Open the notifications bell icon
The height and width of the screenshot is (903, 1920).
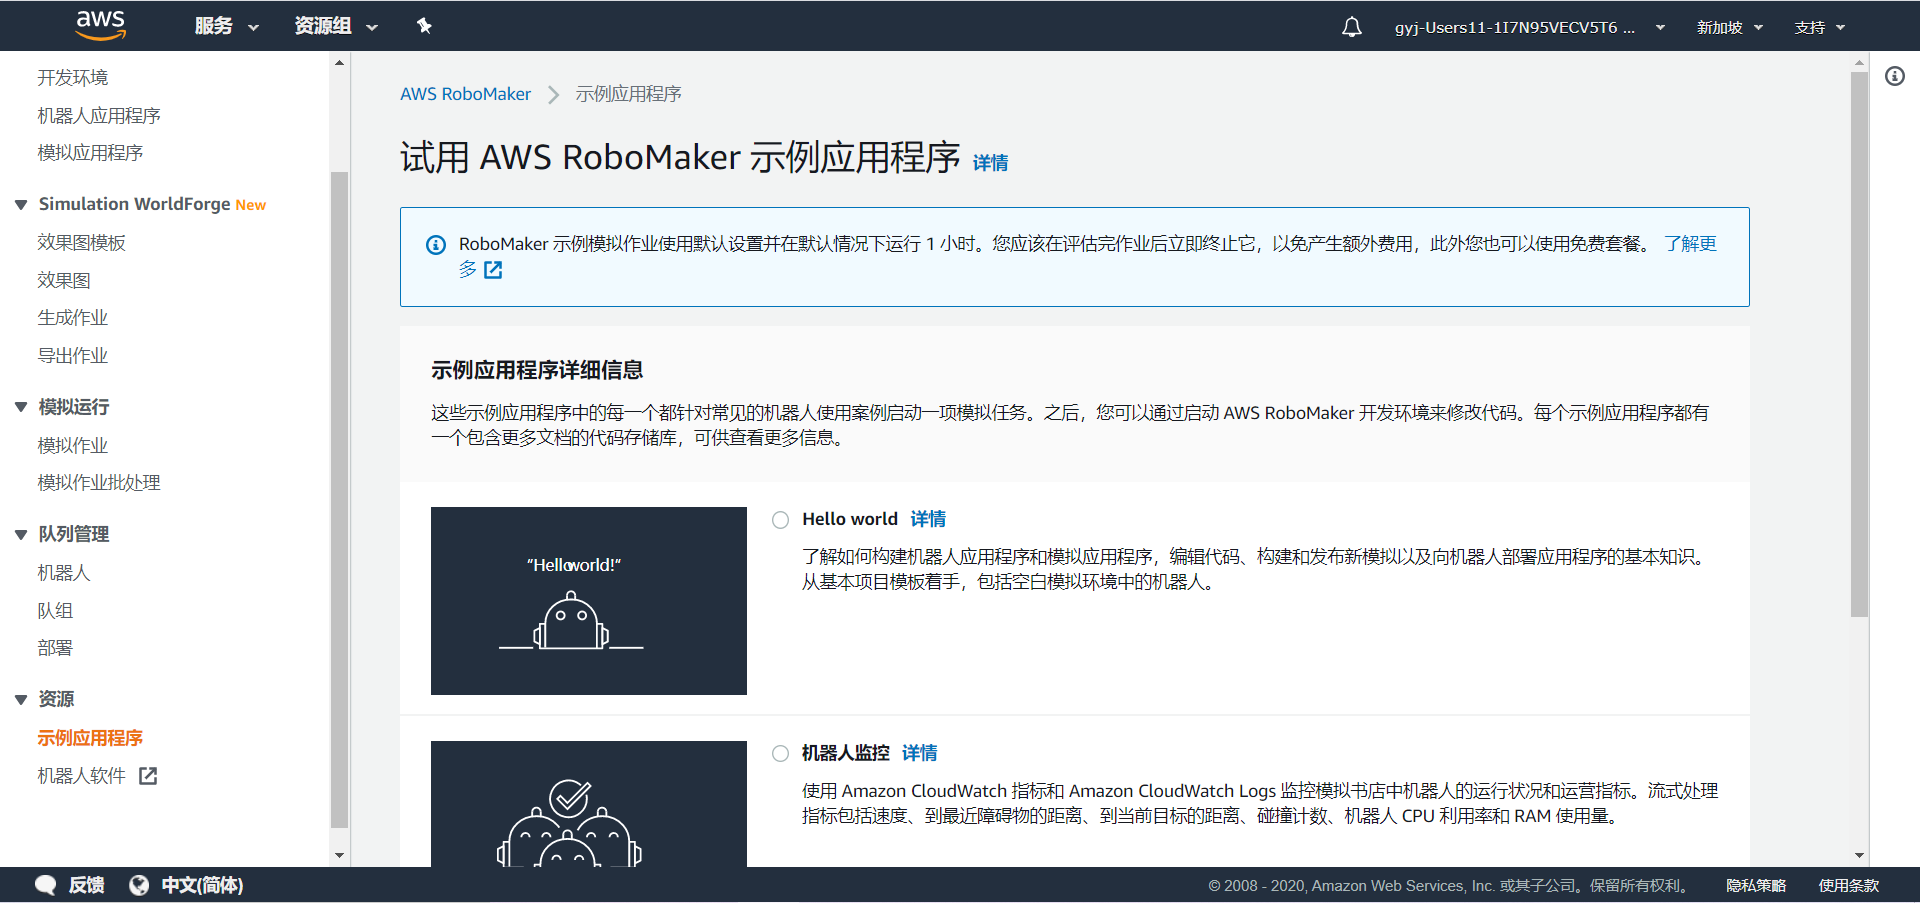1351,27
